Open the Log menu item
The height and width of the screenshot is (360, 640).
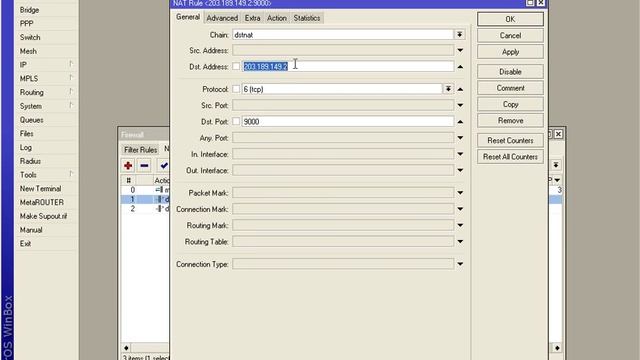[x=26, y=147]
